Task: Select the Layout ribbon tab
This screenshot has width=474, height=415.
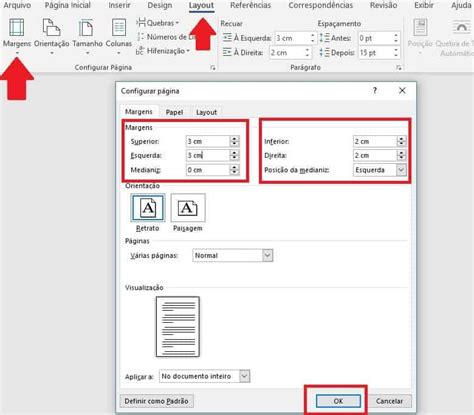Action: coord(201,6)
